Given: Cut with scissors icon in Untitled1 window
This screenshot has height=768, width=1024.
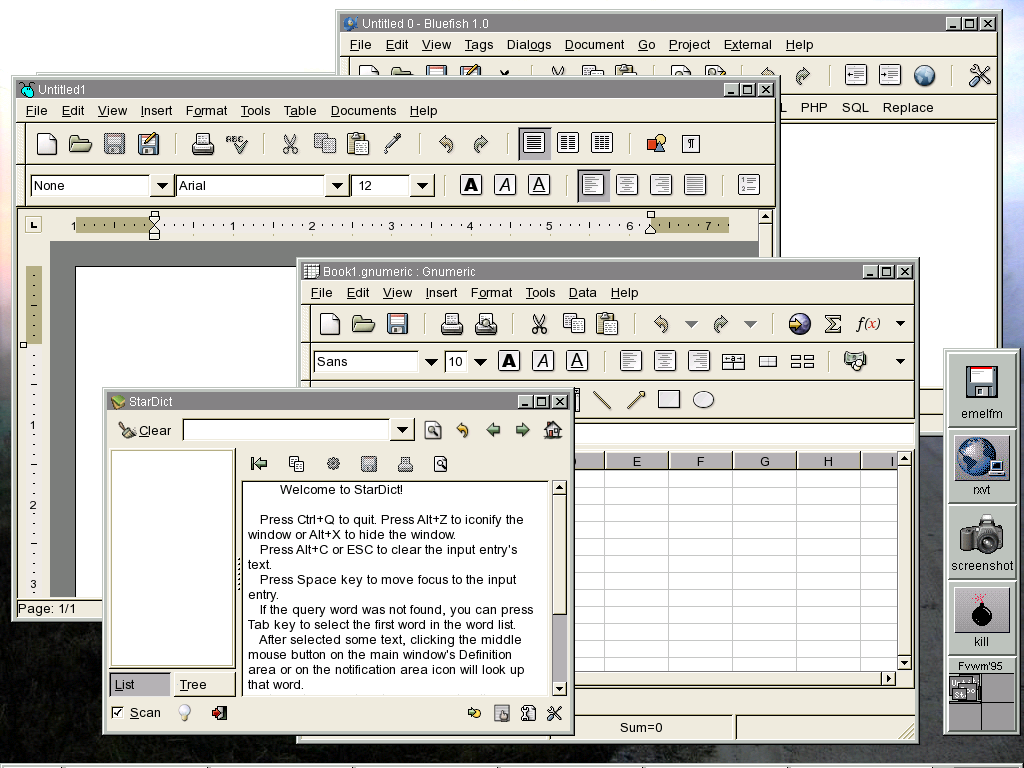Looking at the screenshot, I should pos(290,144).
